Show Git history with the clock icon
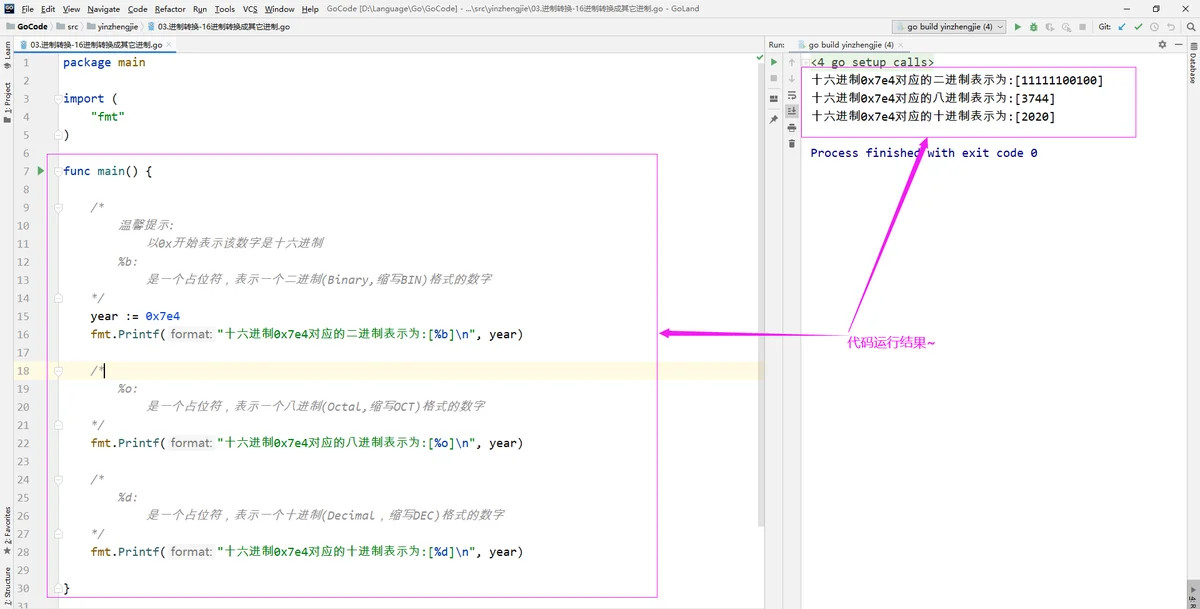 coord(1153,27)
